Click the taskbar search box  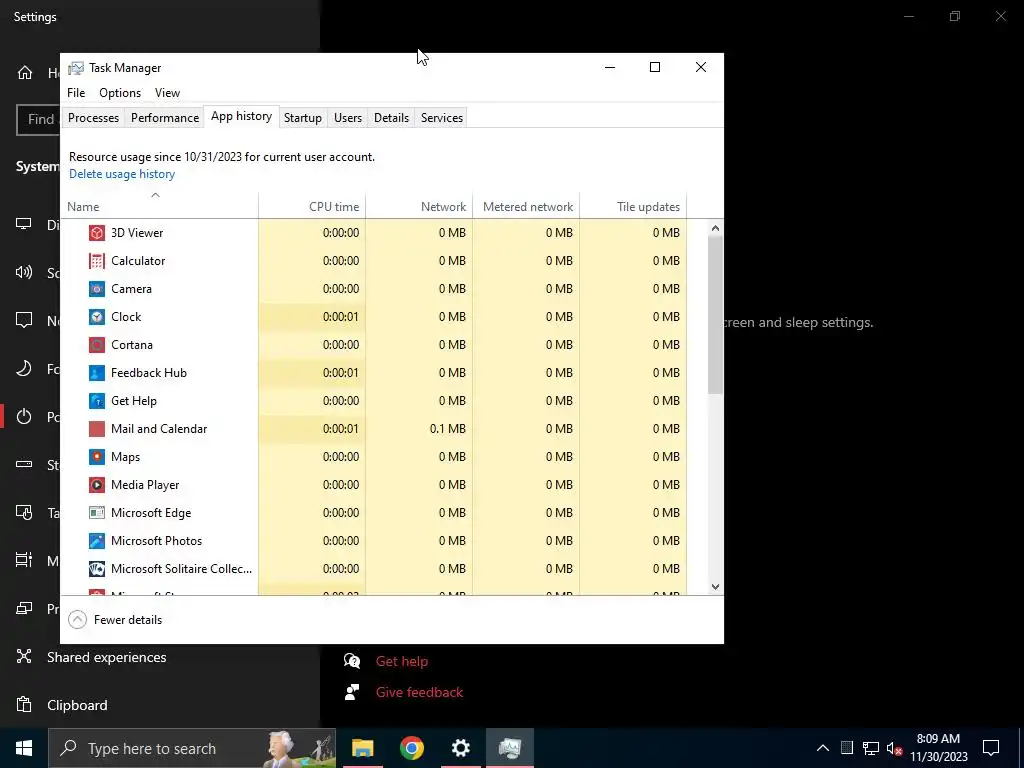pyautogui.click(x=192, y=748)
